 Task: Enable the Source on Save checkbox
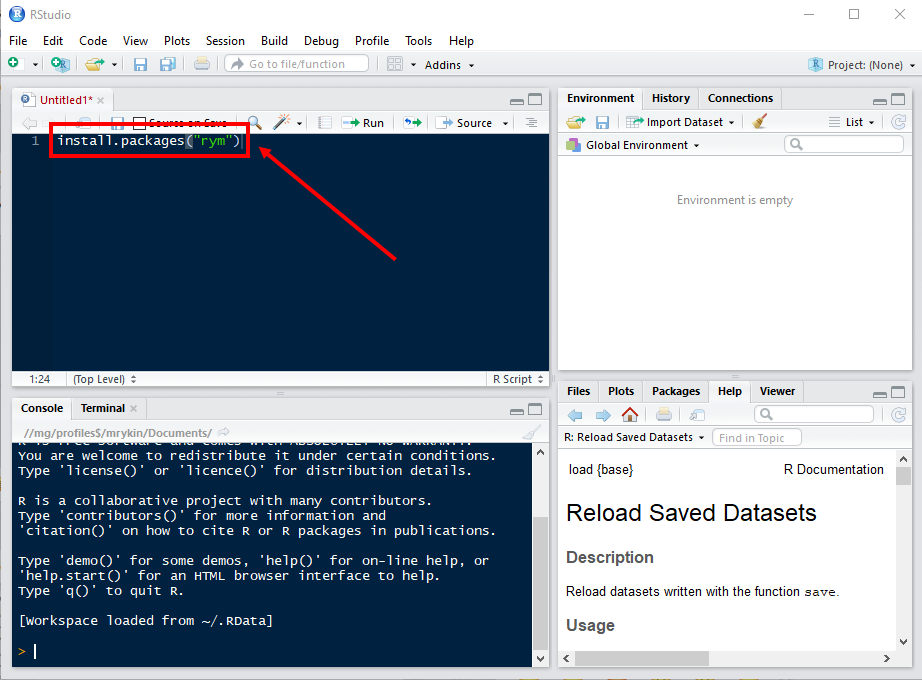tap(140, 123)
